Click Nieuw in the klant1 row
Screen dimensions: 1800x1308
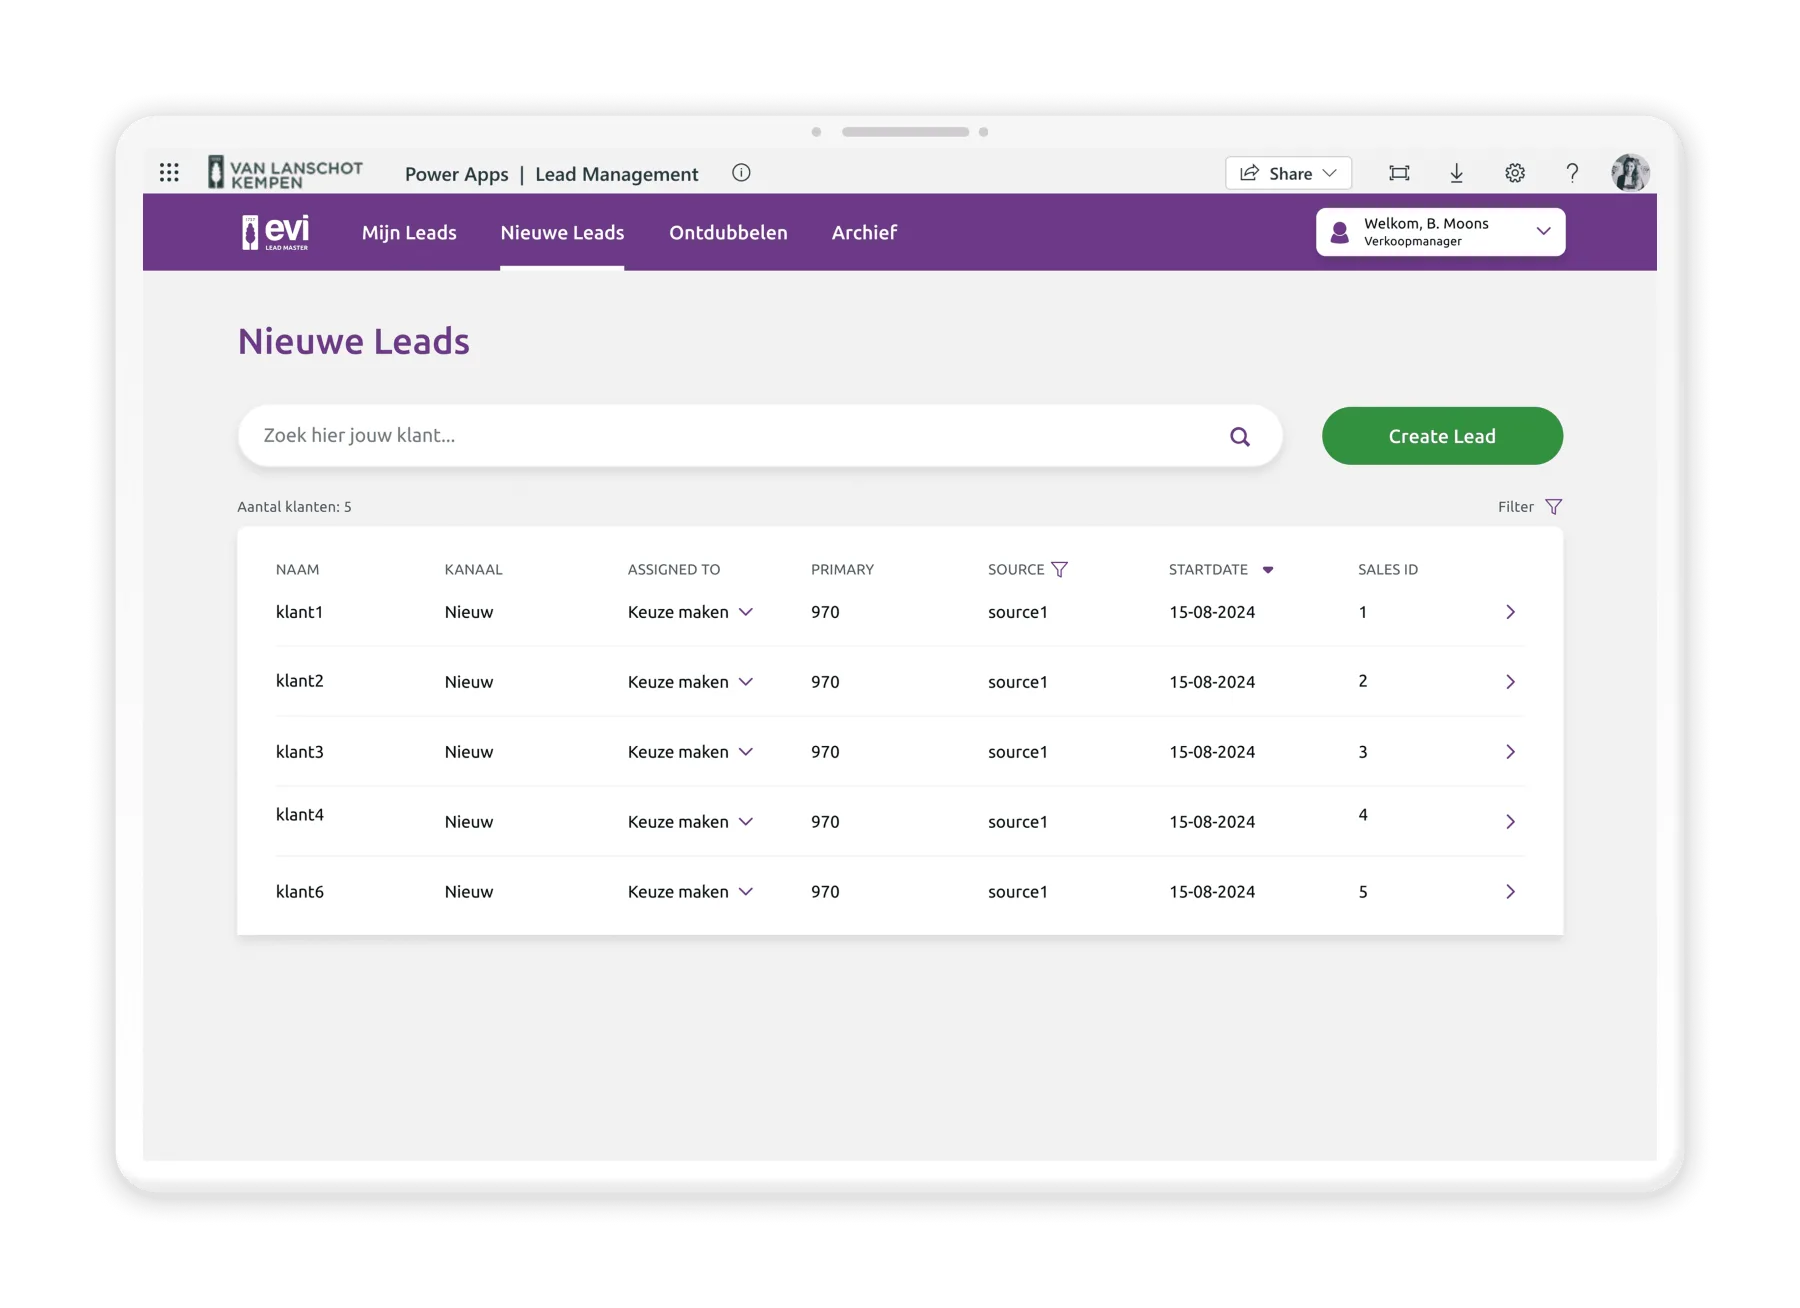(x=469, y=612)
